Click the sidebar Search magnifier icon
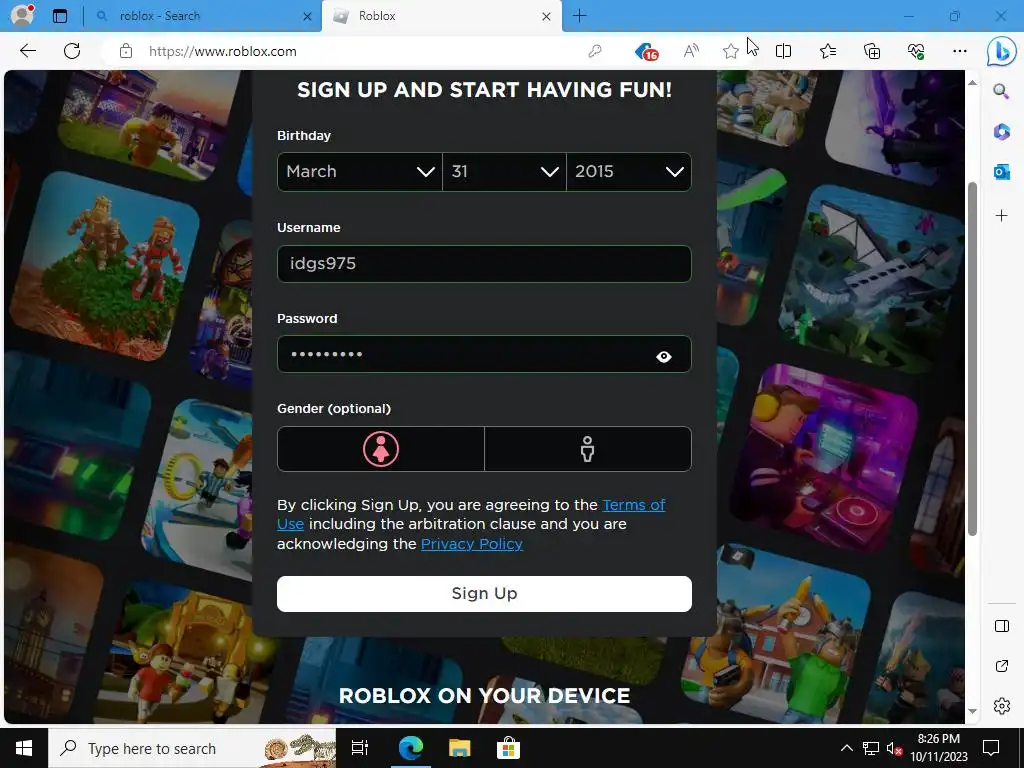 pos(1001,91)
